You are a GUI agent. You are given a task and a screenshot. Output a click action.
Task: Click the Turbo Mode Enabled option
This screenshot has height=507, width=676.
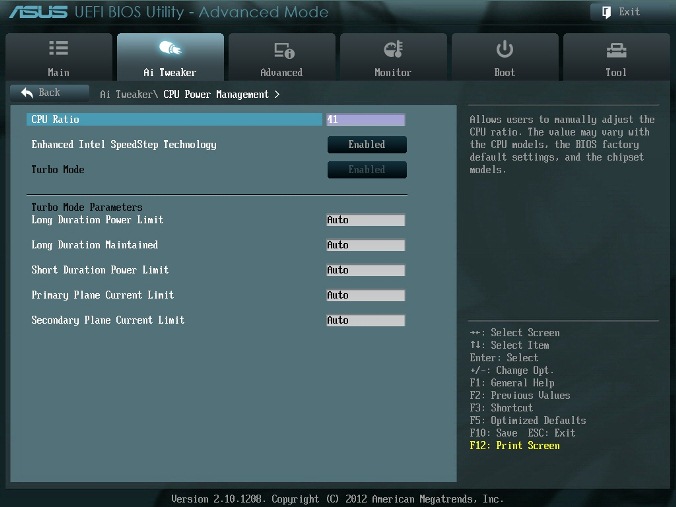367,169
